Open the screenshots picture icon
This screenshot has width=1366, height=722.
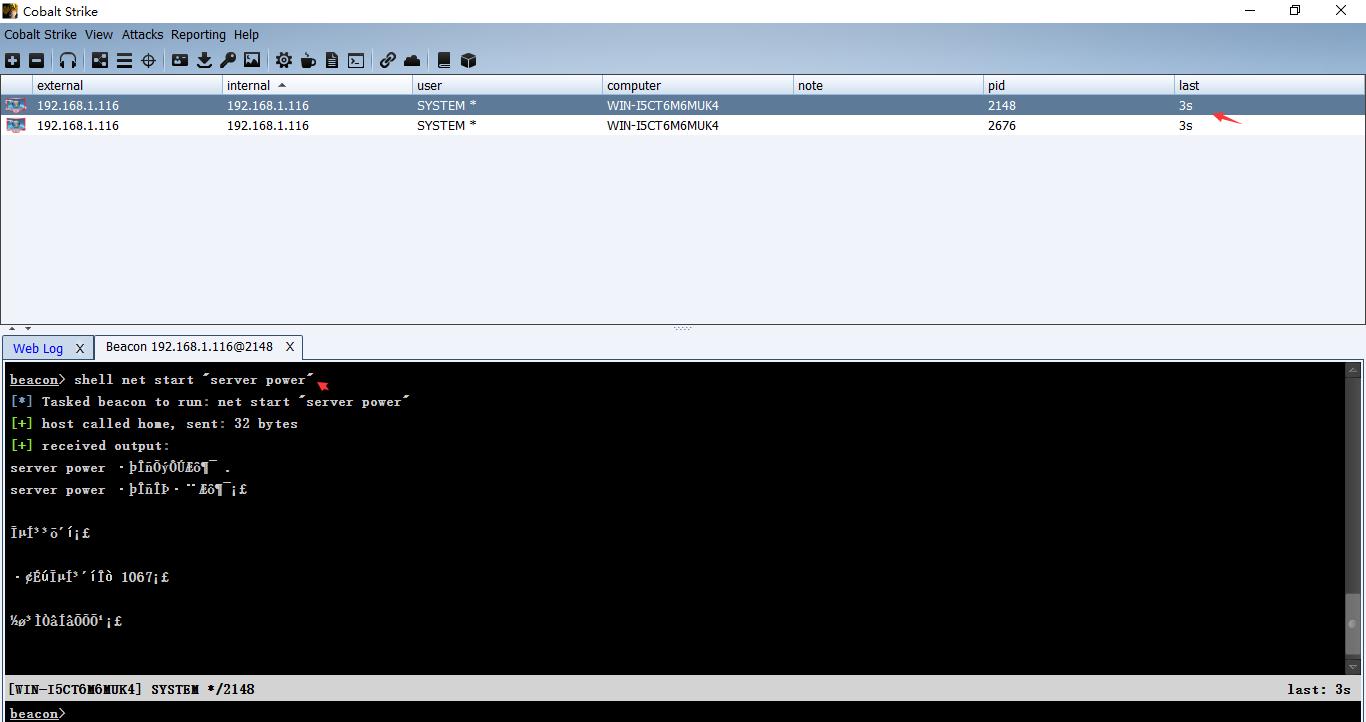[252, 60]
